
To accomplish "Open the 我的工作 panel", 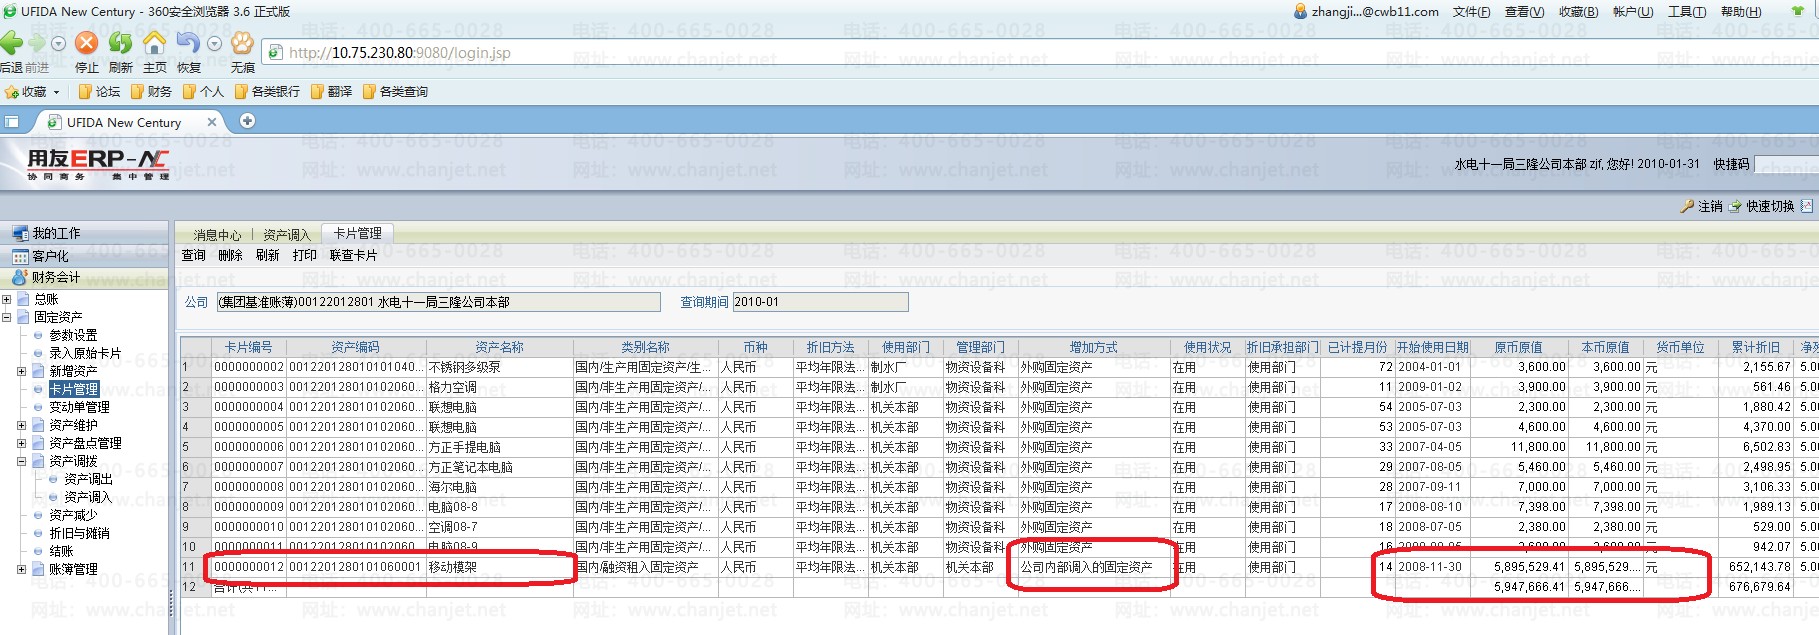I will [x=84, y=233].
